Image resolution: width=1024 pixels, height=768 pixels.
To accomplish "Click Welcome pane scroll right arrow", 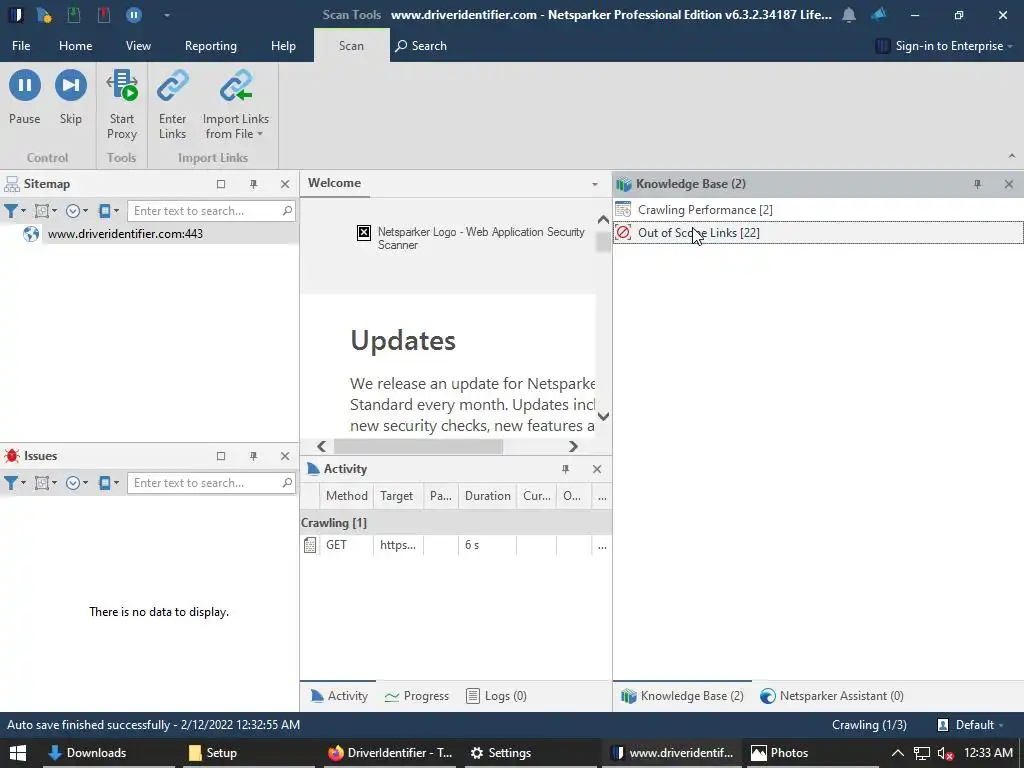I will point(573,447).
